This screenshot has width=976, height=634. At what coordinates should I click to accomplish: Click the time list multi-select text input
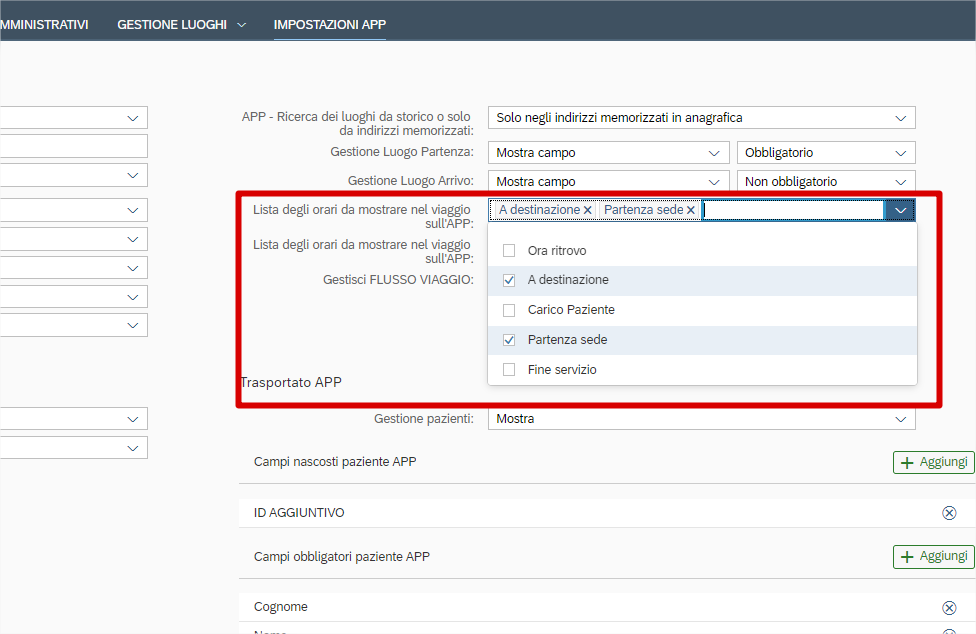pyautogui.click(x=792, y=210)
